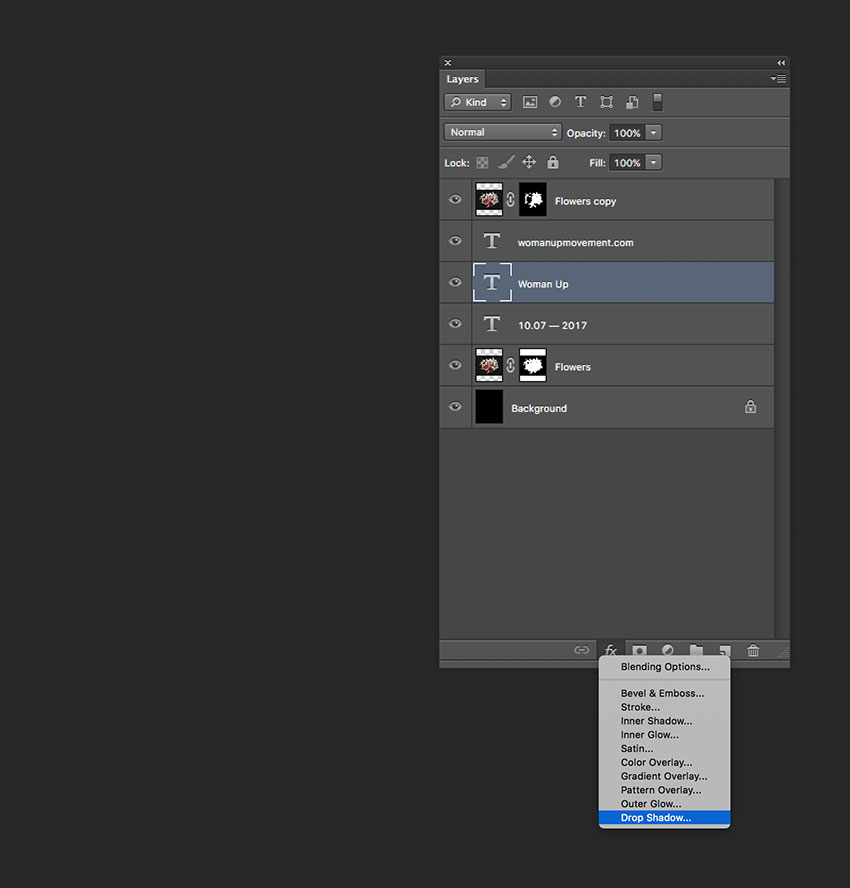Viewport: 850px width, 888px height.
Task: Click link icon on Flowers copy layer
Action: click(x=510, y=199)
